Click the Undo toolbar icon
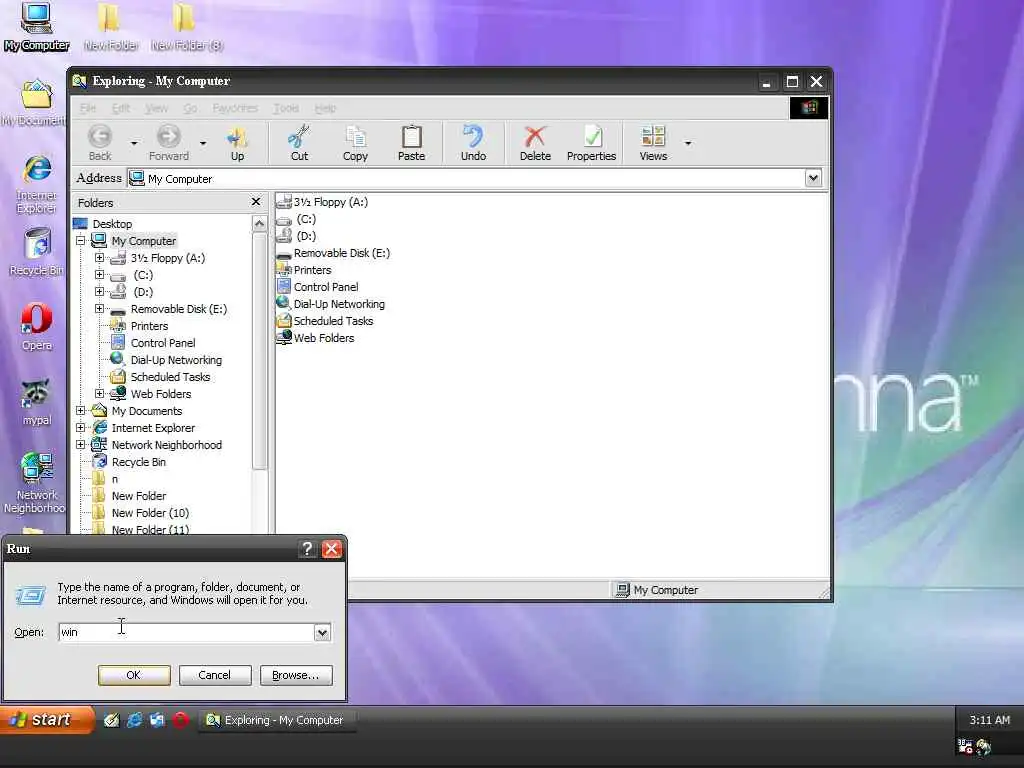 click(x=473, y=142)
